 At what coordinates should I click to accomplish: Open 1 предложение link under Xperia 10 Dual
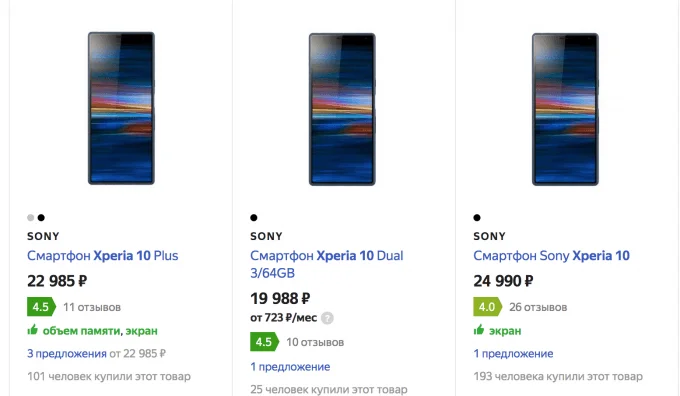point(290,367)
